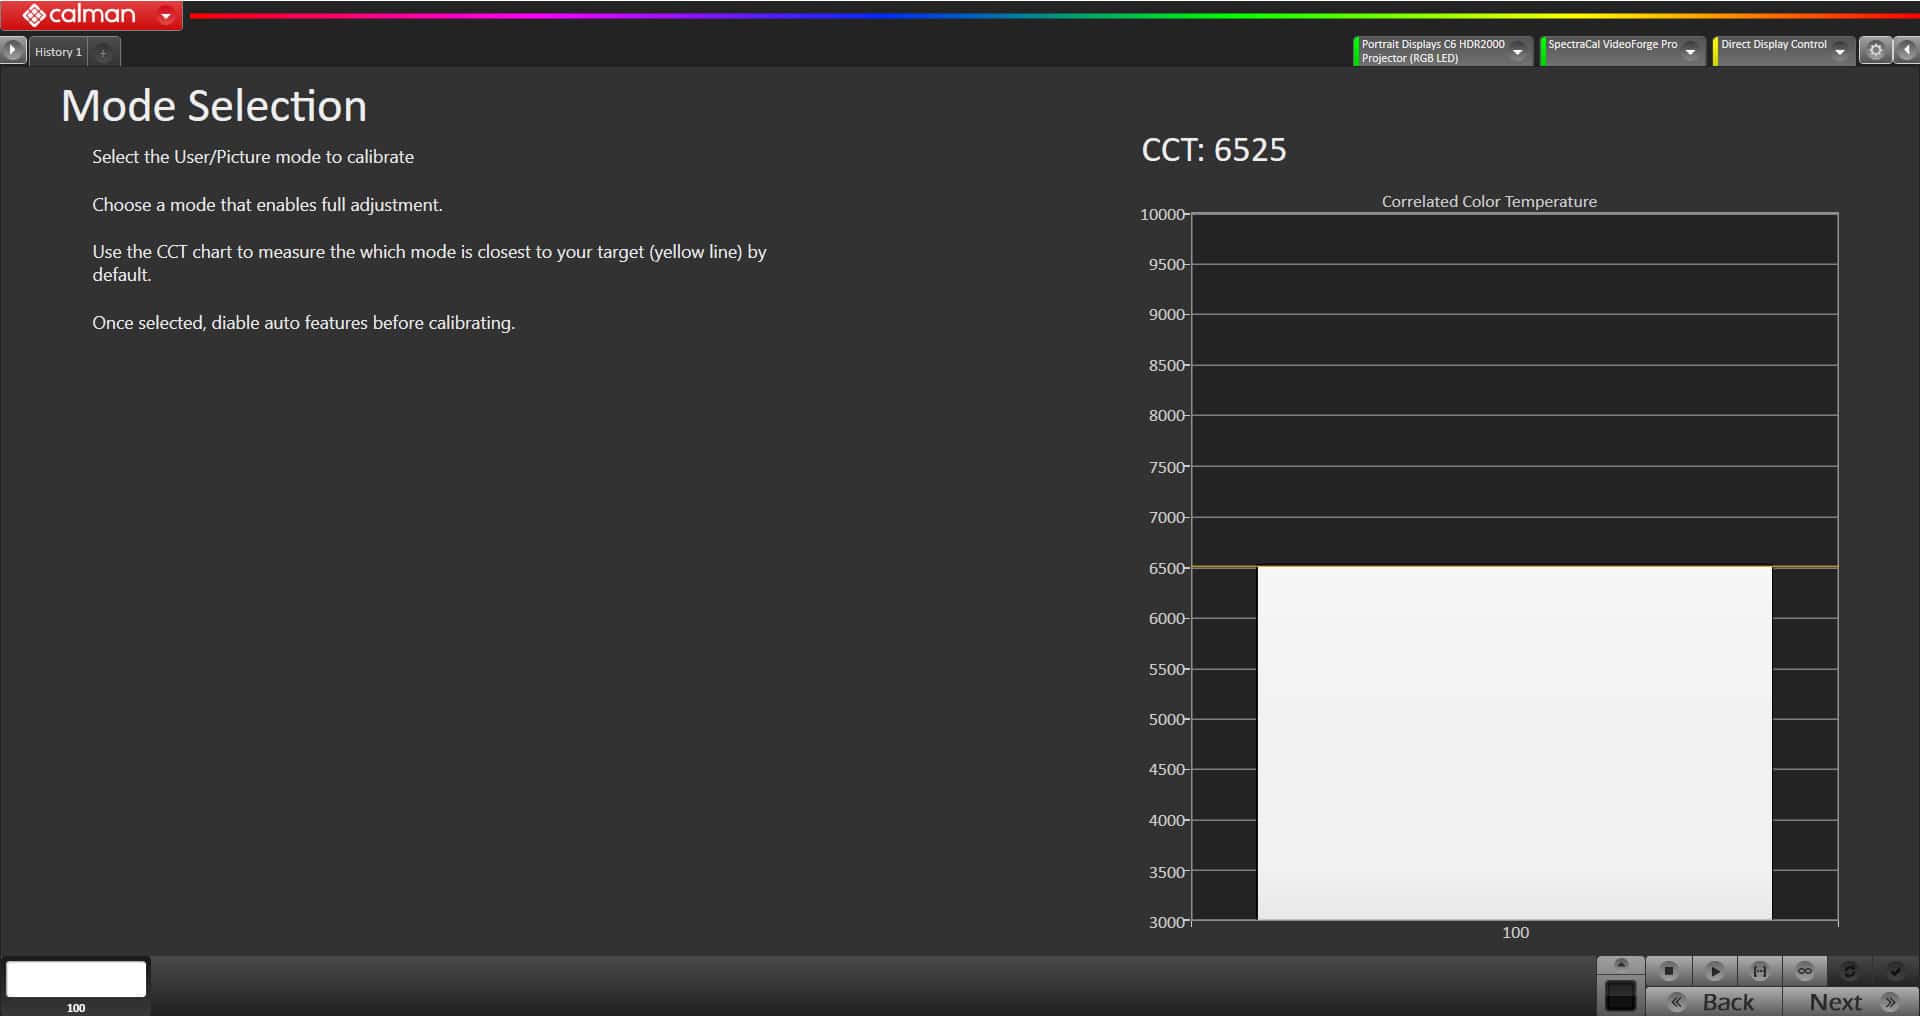
Task: Switch to the History 1 tab
Action: click(58, 52)
